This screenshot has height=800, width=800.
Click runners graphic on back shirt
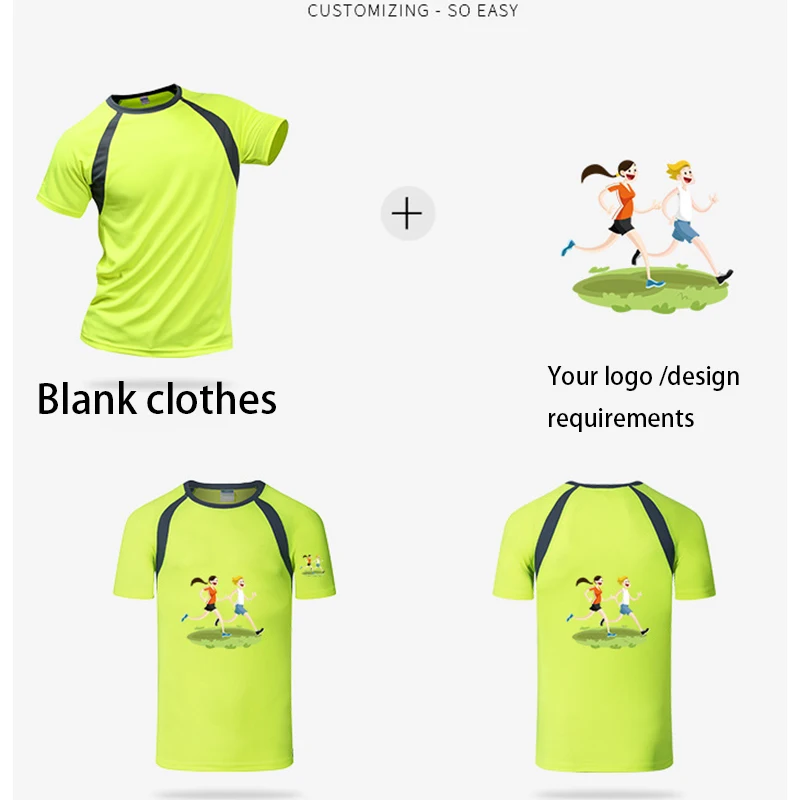[x=607, y=611]
